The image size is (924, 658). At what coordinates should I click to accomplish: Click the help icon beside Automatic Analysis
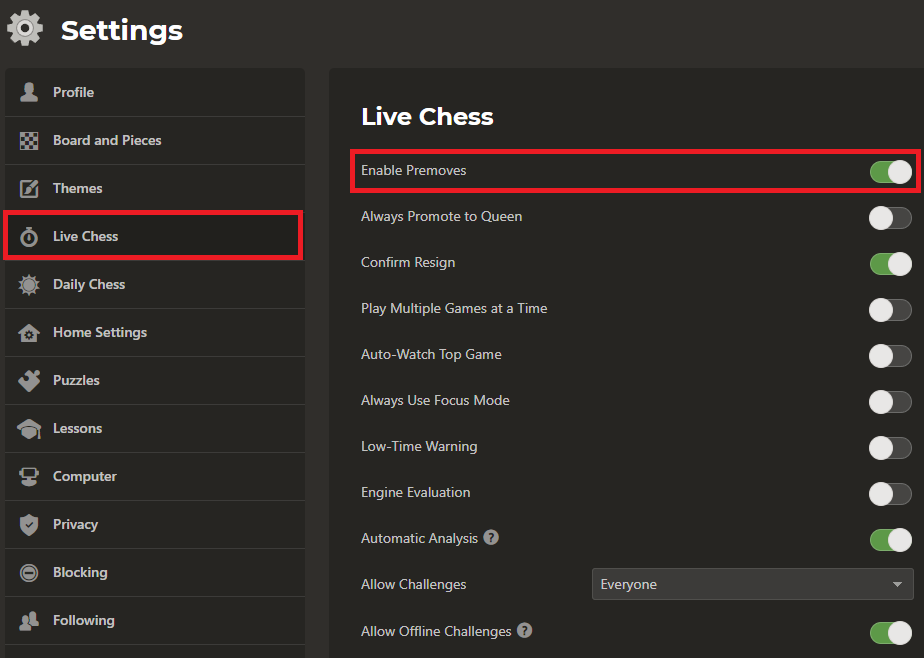pos(491,538)
